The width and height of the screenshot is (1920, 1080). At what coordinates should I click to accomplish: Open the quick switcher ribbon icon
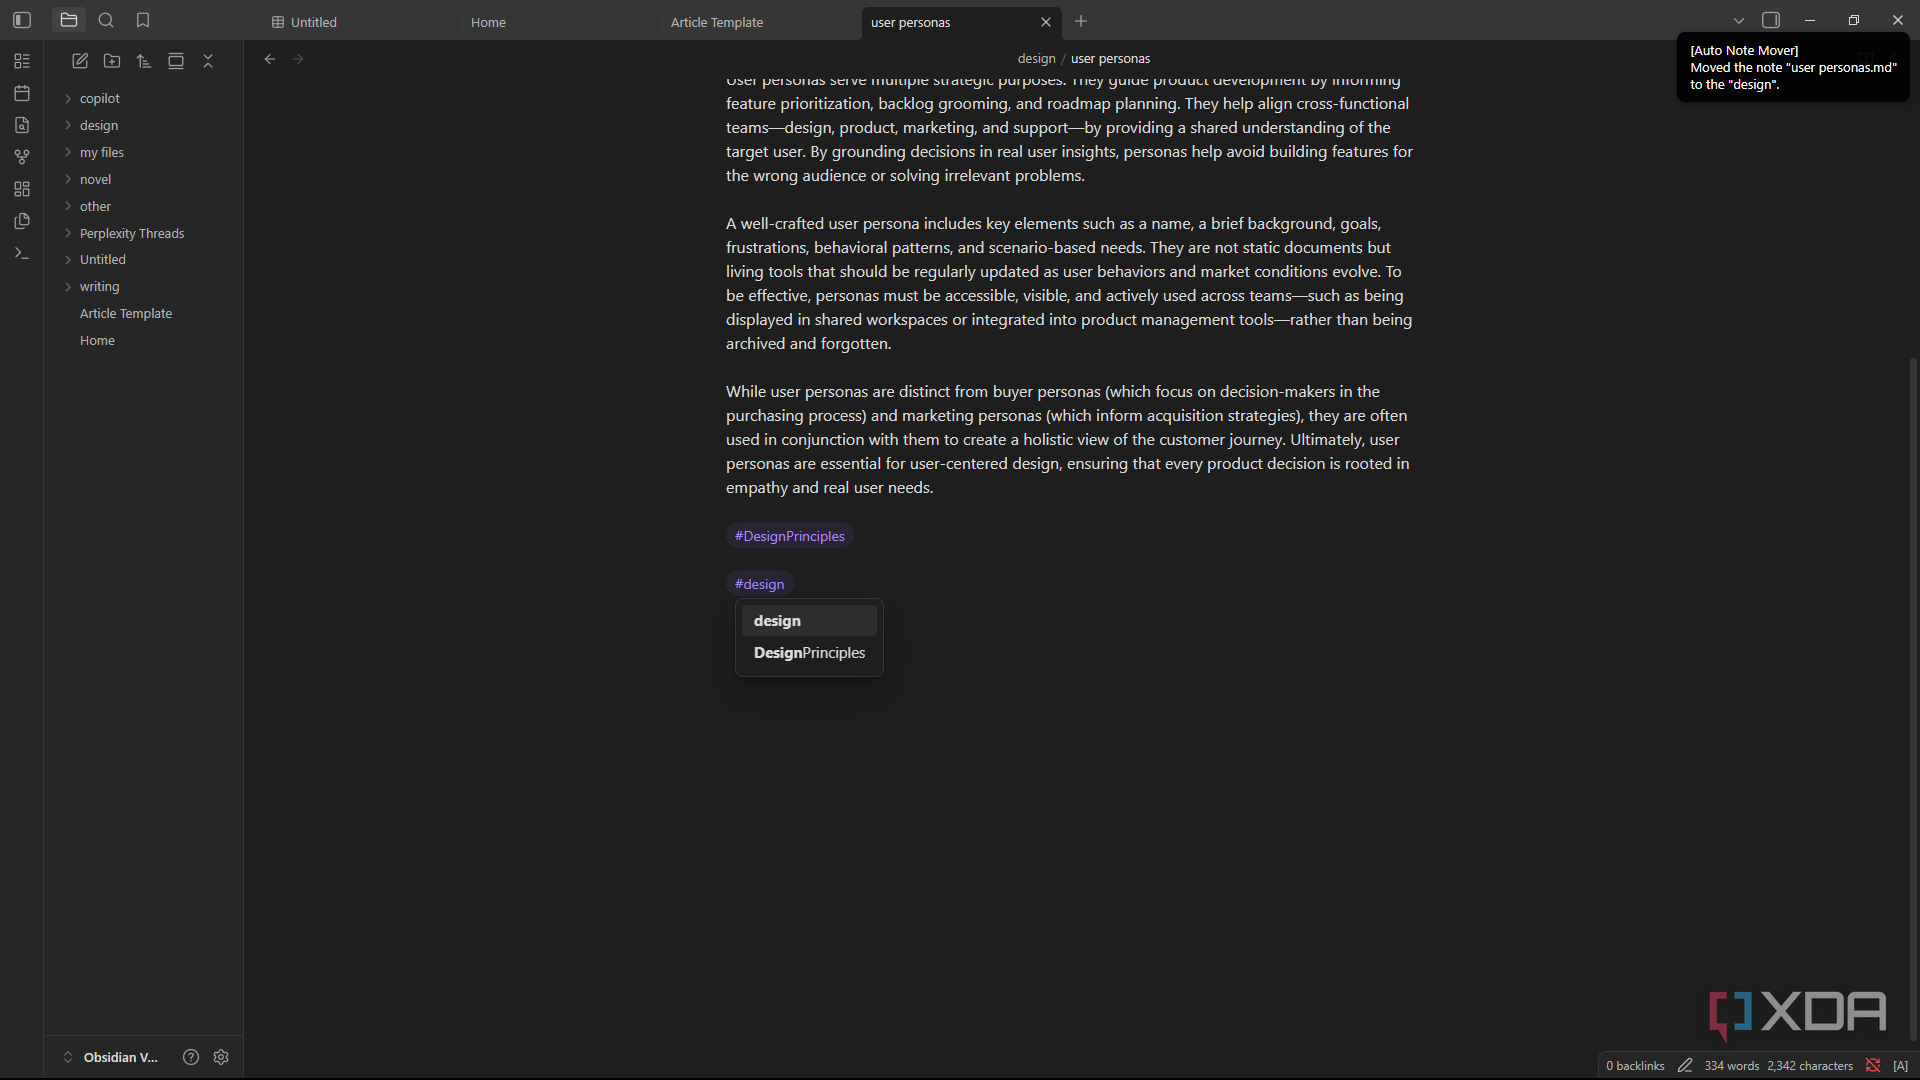[x=22, y=61]
